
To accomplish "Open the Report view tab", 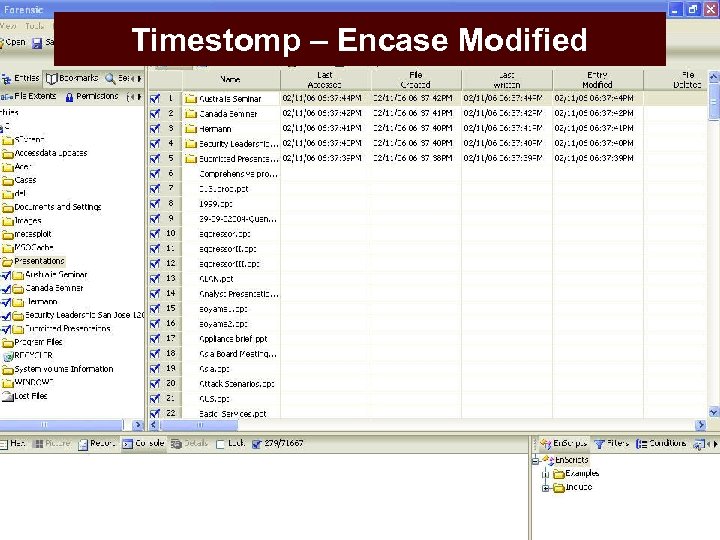I will 96,444.
